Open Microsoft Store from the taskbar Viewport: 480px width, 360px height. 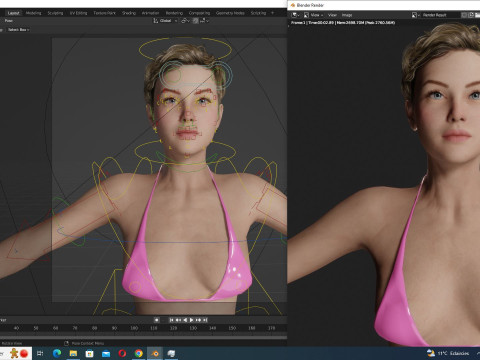point(89,353)
